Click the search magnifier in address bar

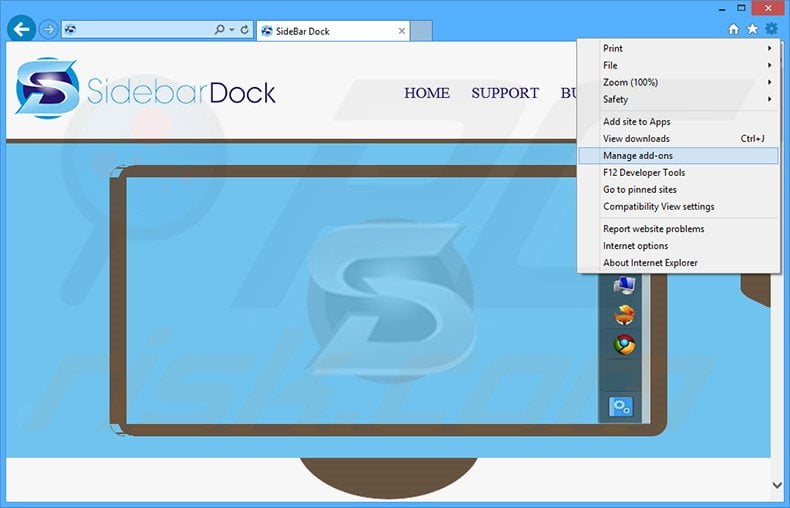219,30
